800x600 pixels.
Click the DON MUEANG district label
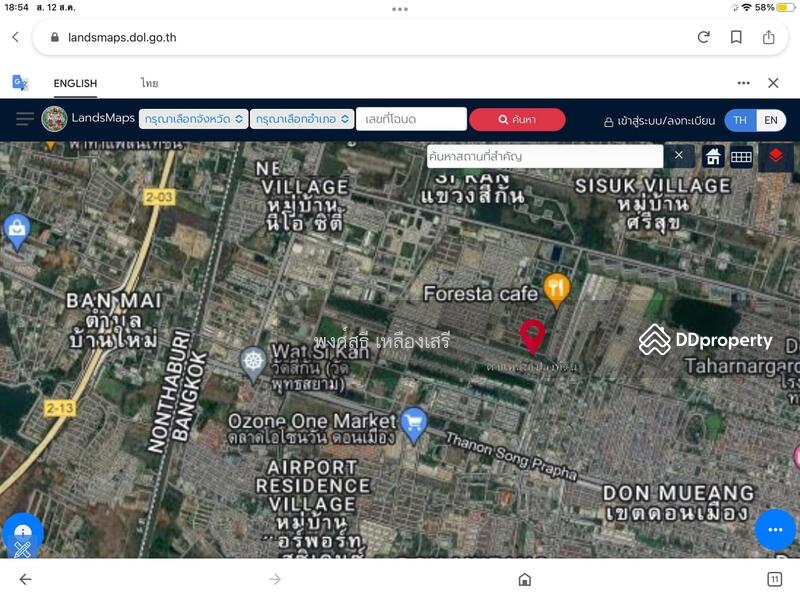[x=679, y=493]
